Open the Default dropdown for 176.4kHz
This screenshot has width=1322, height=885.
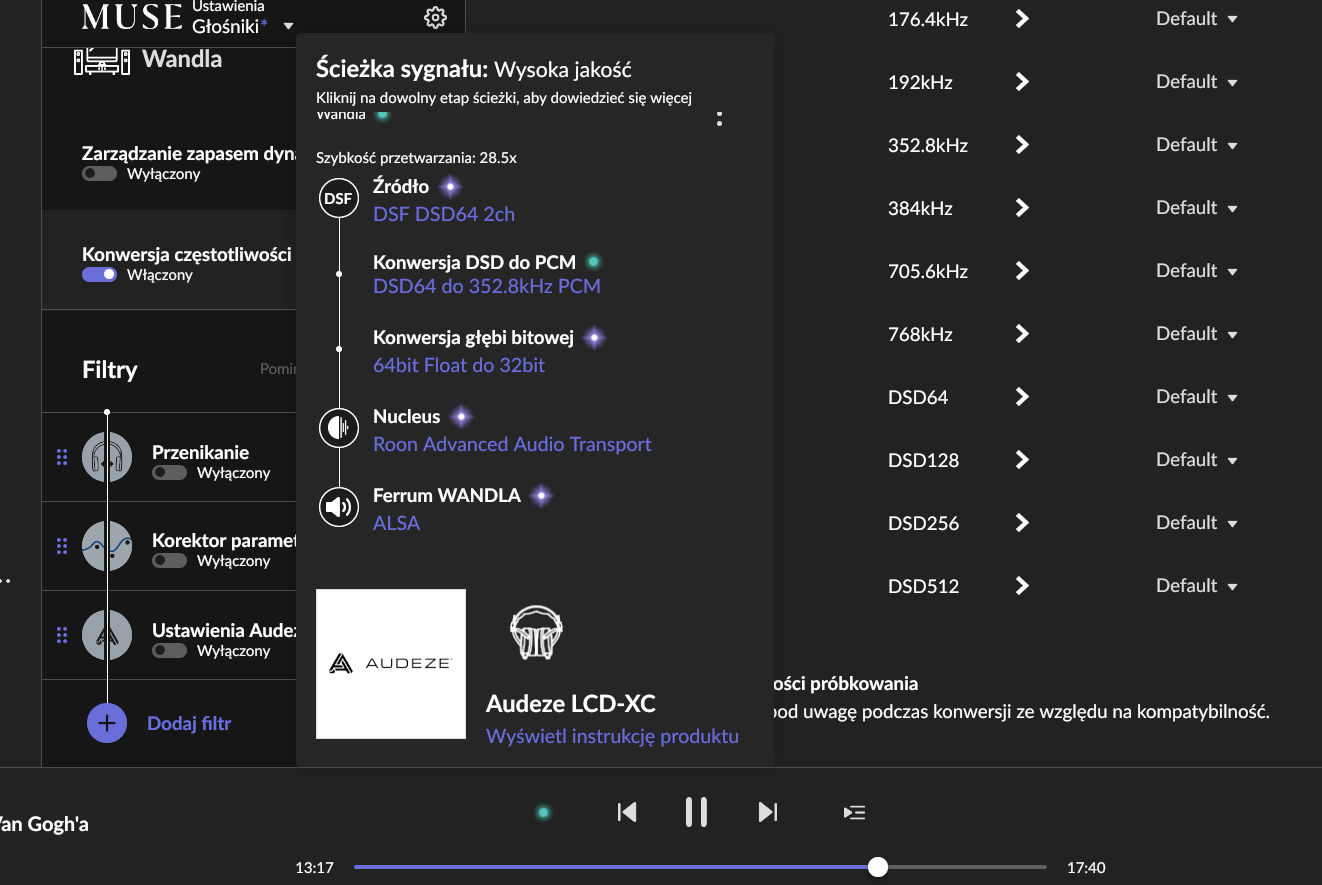pyautogui.click(x=1197, y=19)
